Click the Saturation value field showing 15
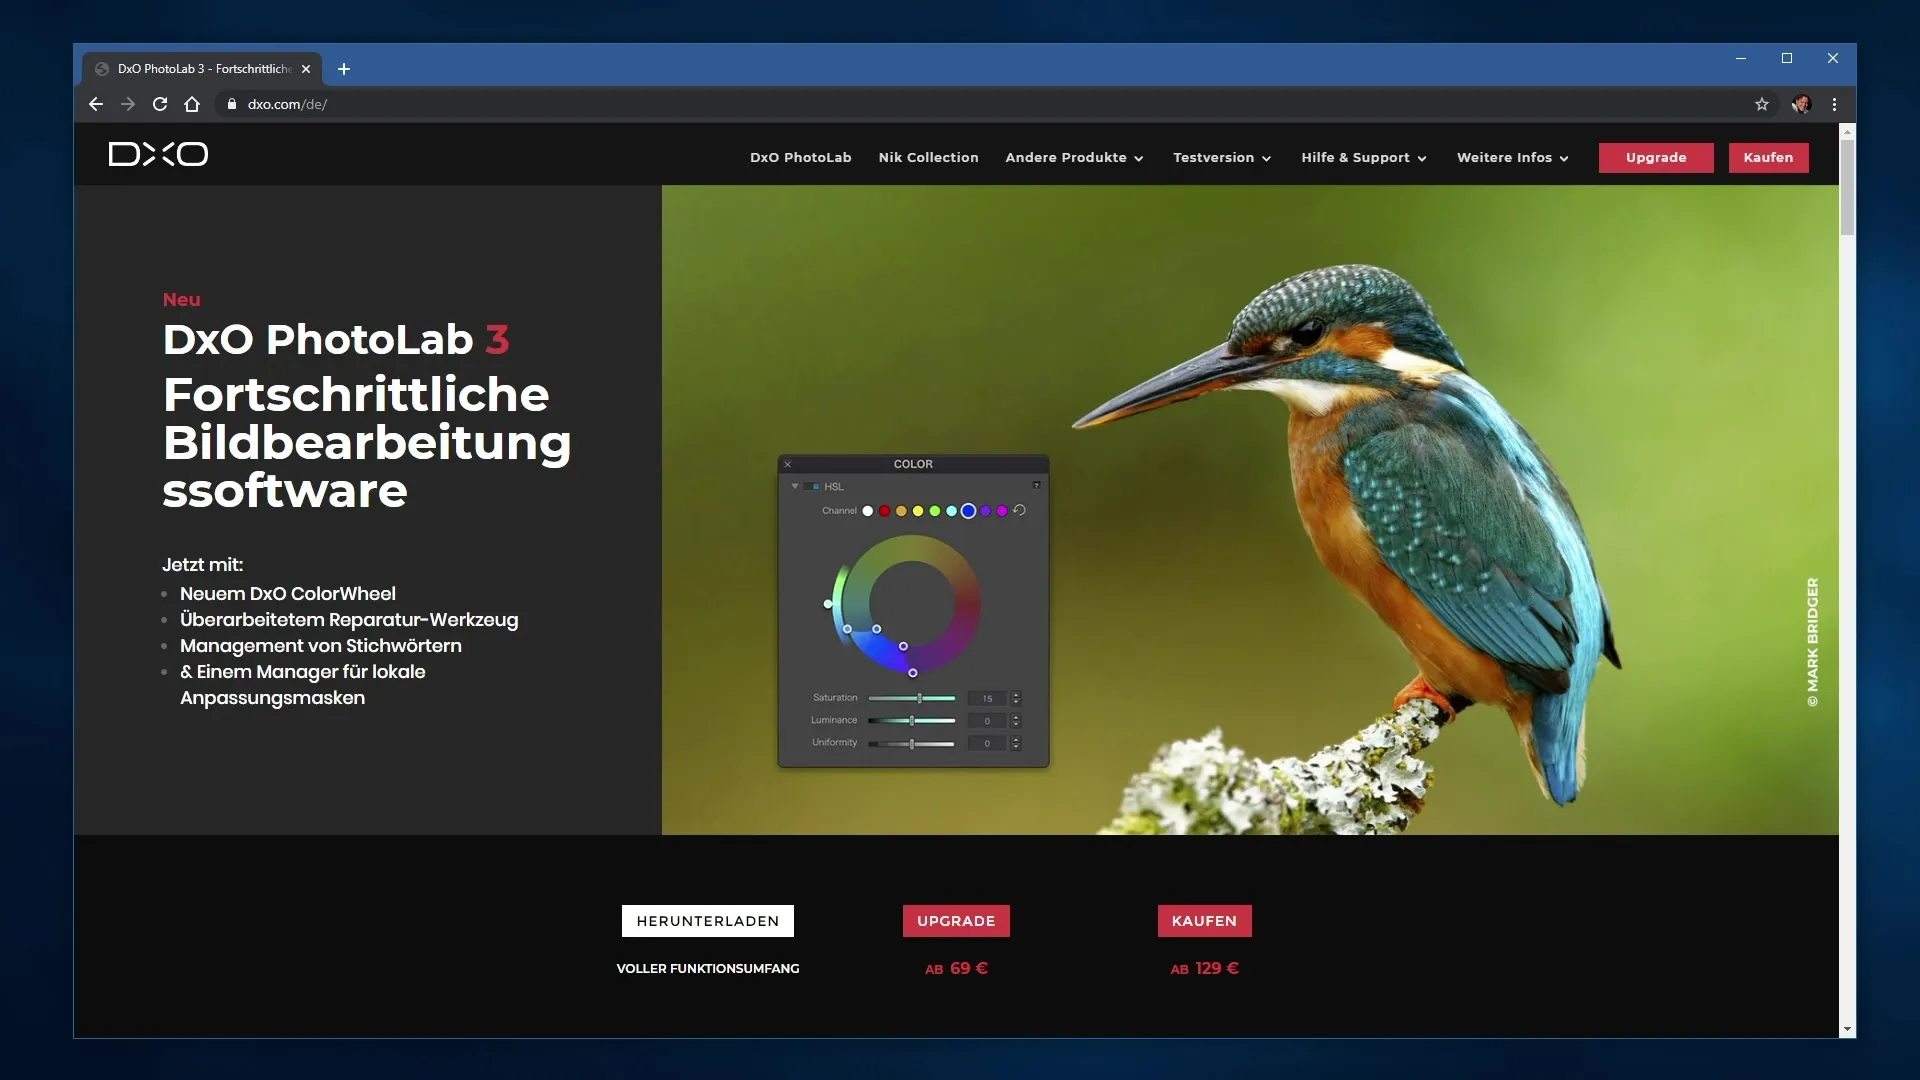This screenshot has height=1080, width=1920. point(987,698)
